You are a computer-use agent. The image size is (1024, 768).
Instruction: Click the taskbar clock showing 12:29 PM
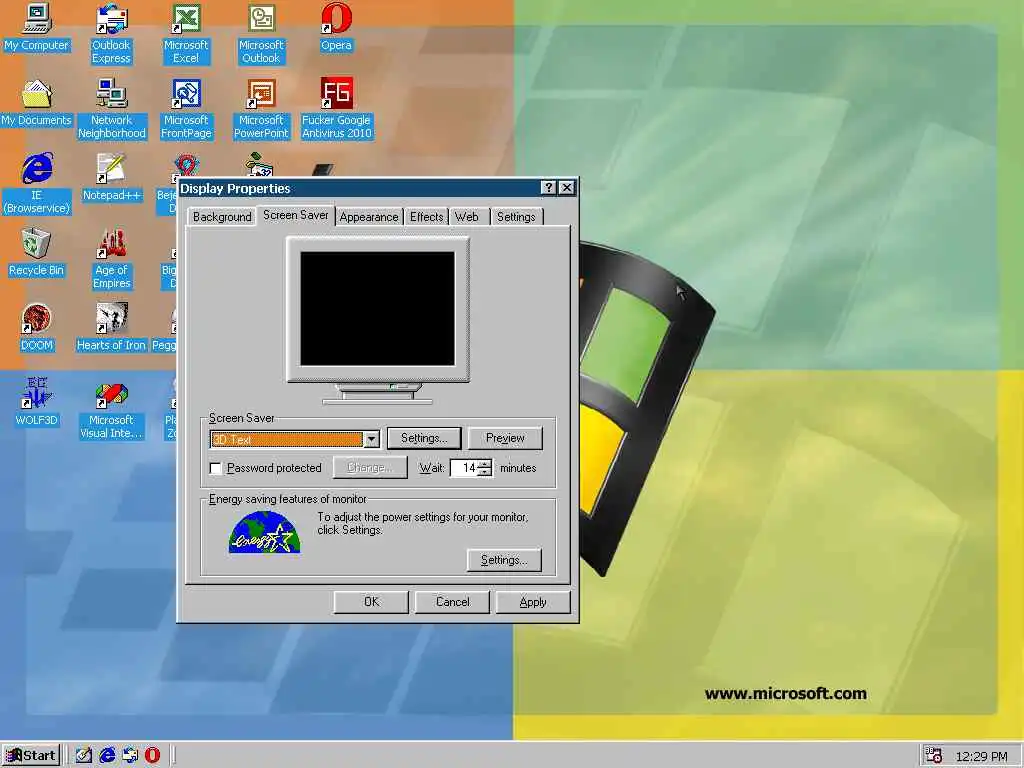pyautogui.click(x=981, y=756)
